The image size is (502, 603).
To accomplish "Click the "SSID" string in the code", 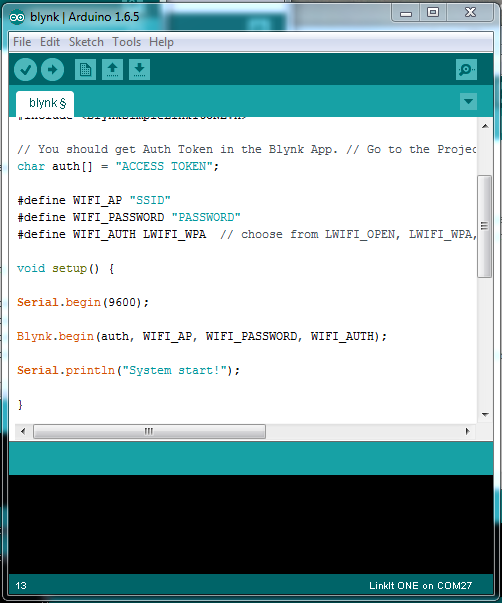I will coord(150,200).
